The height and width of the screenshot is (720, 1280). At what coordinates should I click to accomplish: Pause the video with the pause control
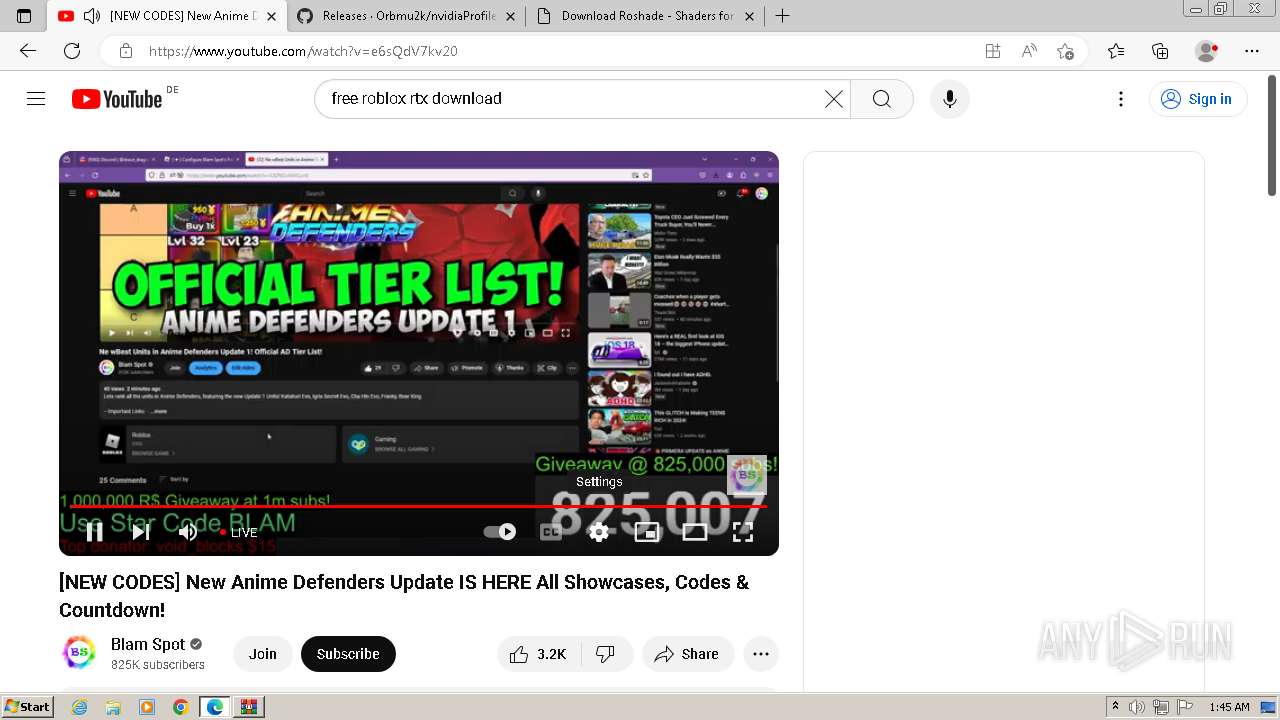[x=94, y=532]
